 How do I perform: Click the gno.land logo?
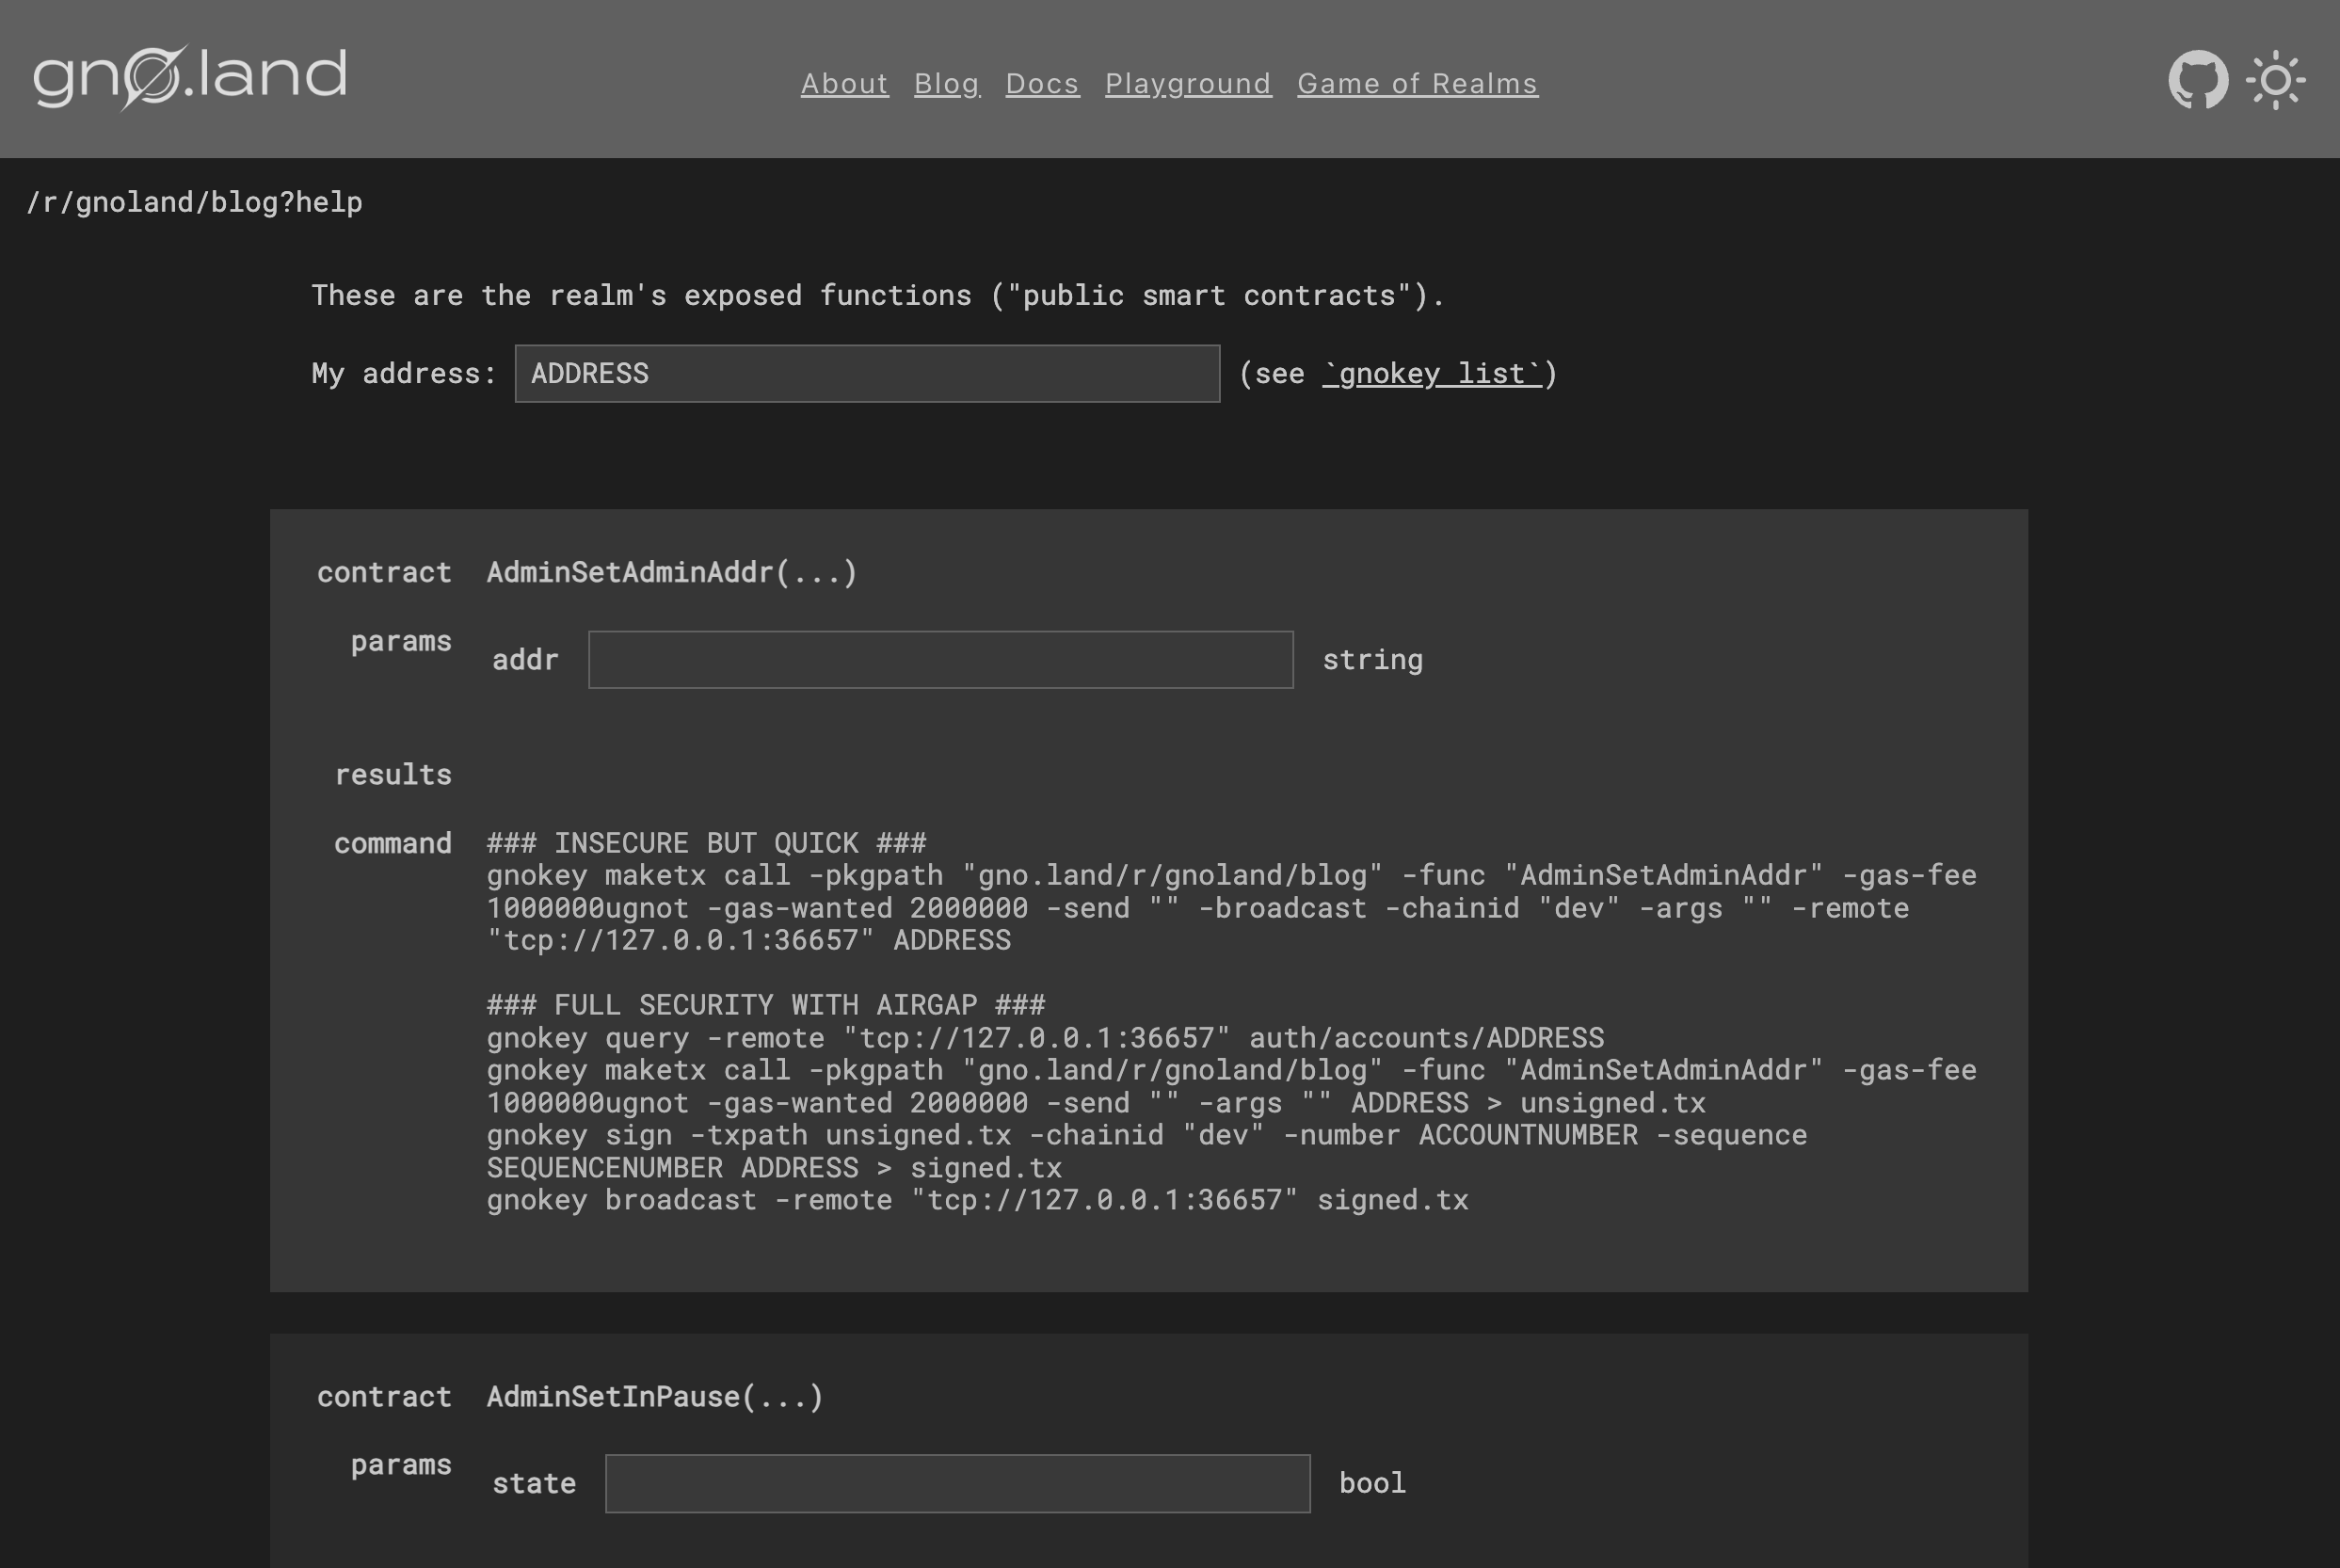click(190, 77)
